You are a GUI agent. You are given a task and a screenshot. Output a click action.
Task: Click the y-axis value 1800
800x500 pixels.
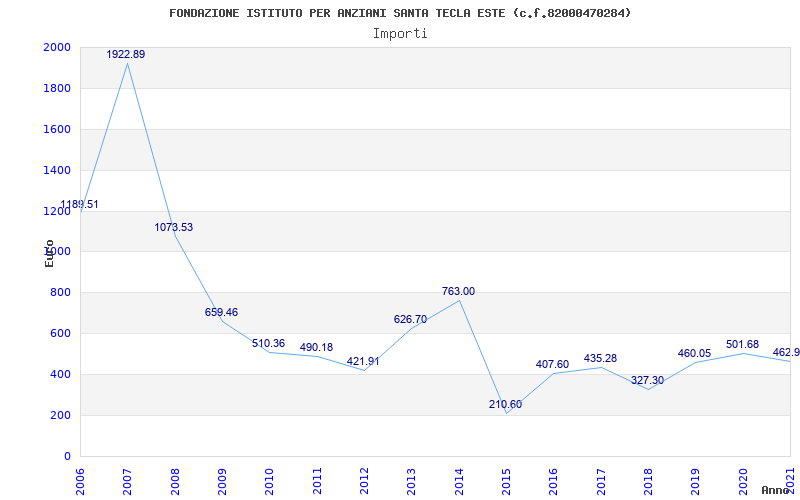coord(57,88)
